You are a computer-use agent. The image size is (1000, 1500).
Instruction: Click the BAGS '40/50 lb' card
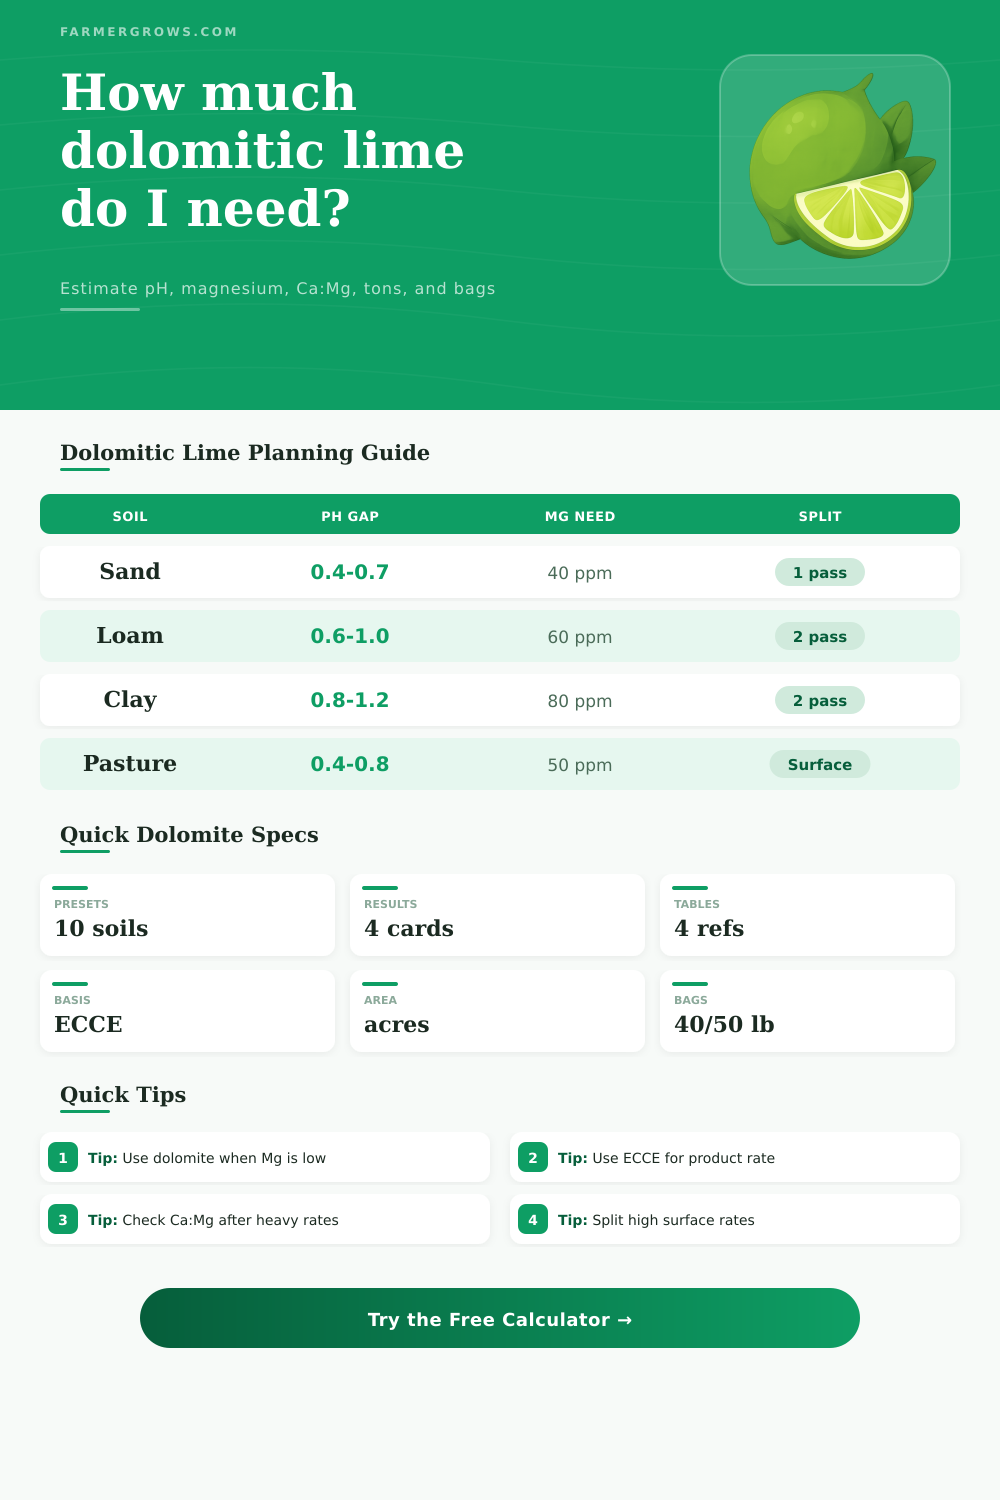[x=807, y=1011]
